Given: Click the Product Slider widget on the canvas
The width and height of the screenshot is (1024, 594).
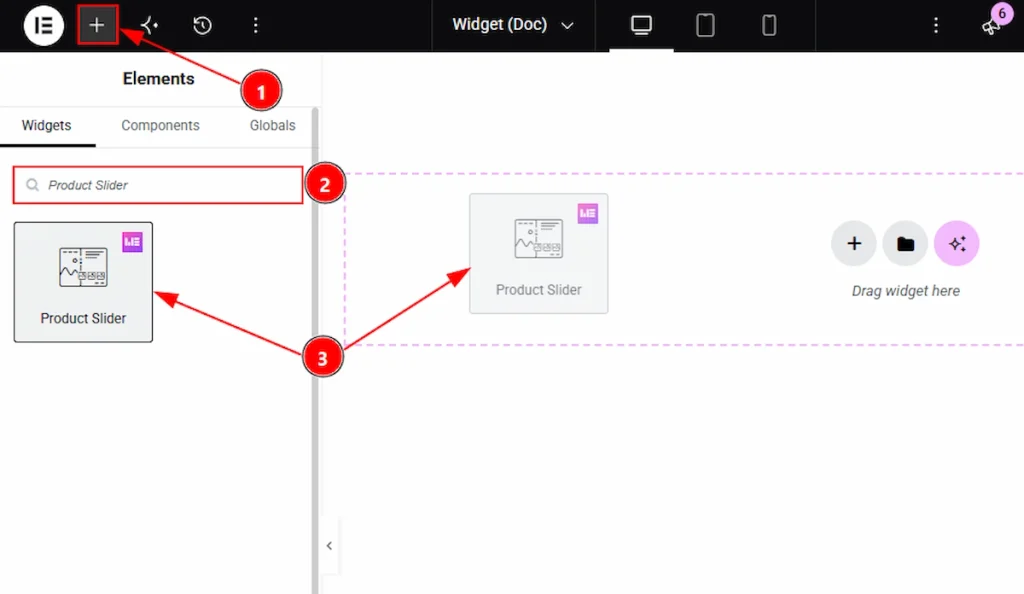Looking at the screenshot, I should pyautogui.click(x=539, y=253).
